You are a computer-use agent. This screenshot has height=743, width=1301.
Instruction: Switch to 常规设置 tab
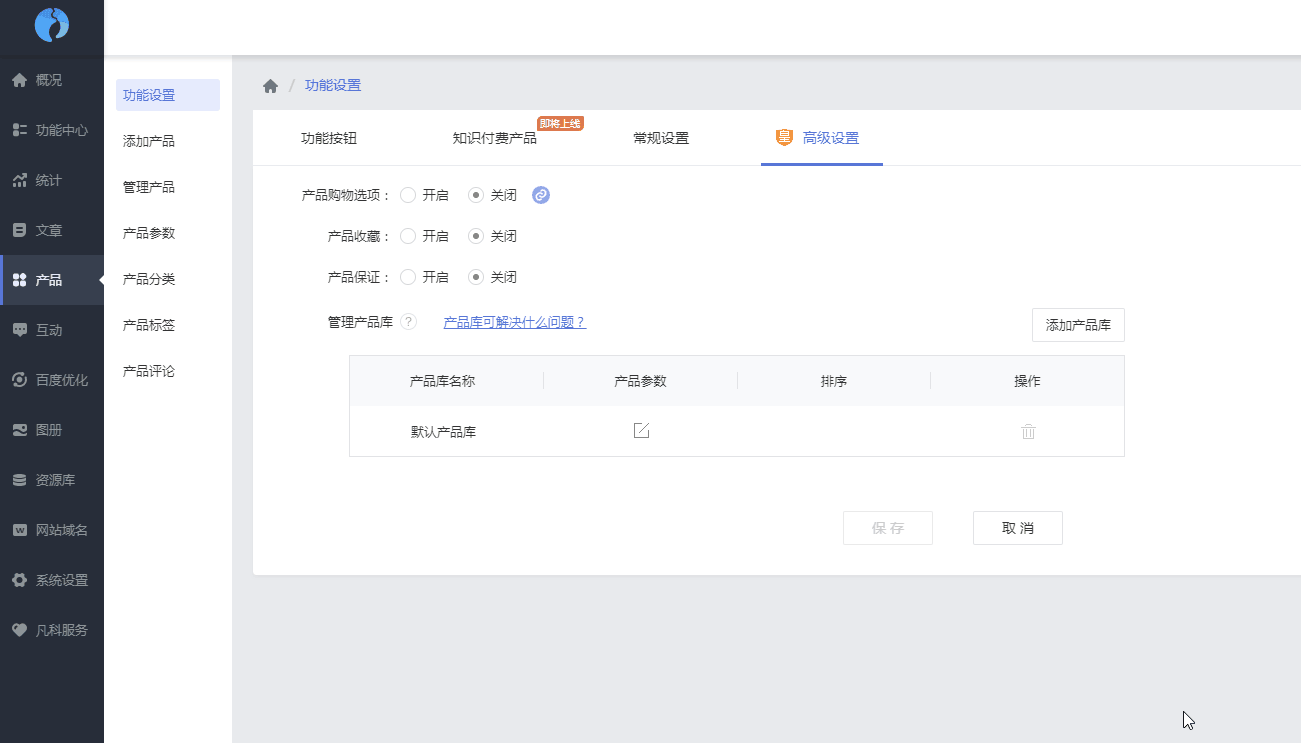pos(661,138)
